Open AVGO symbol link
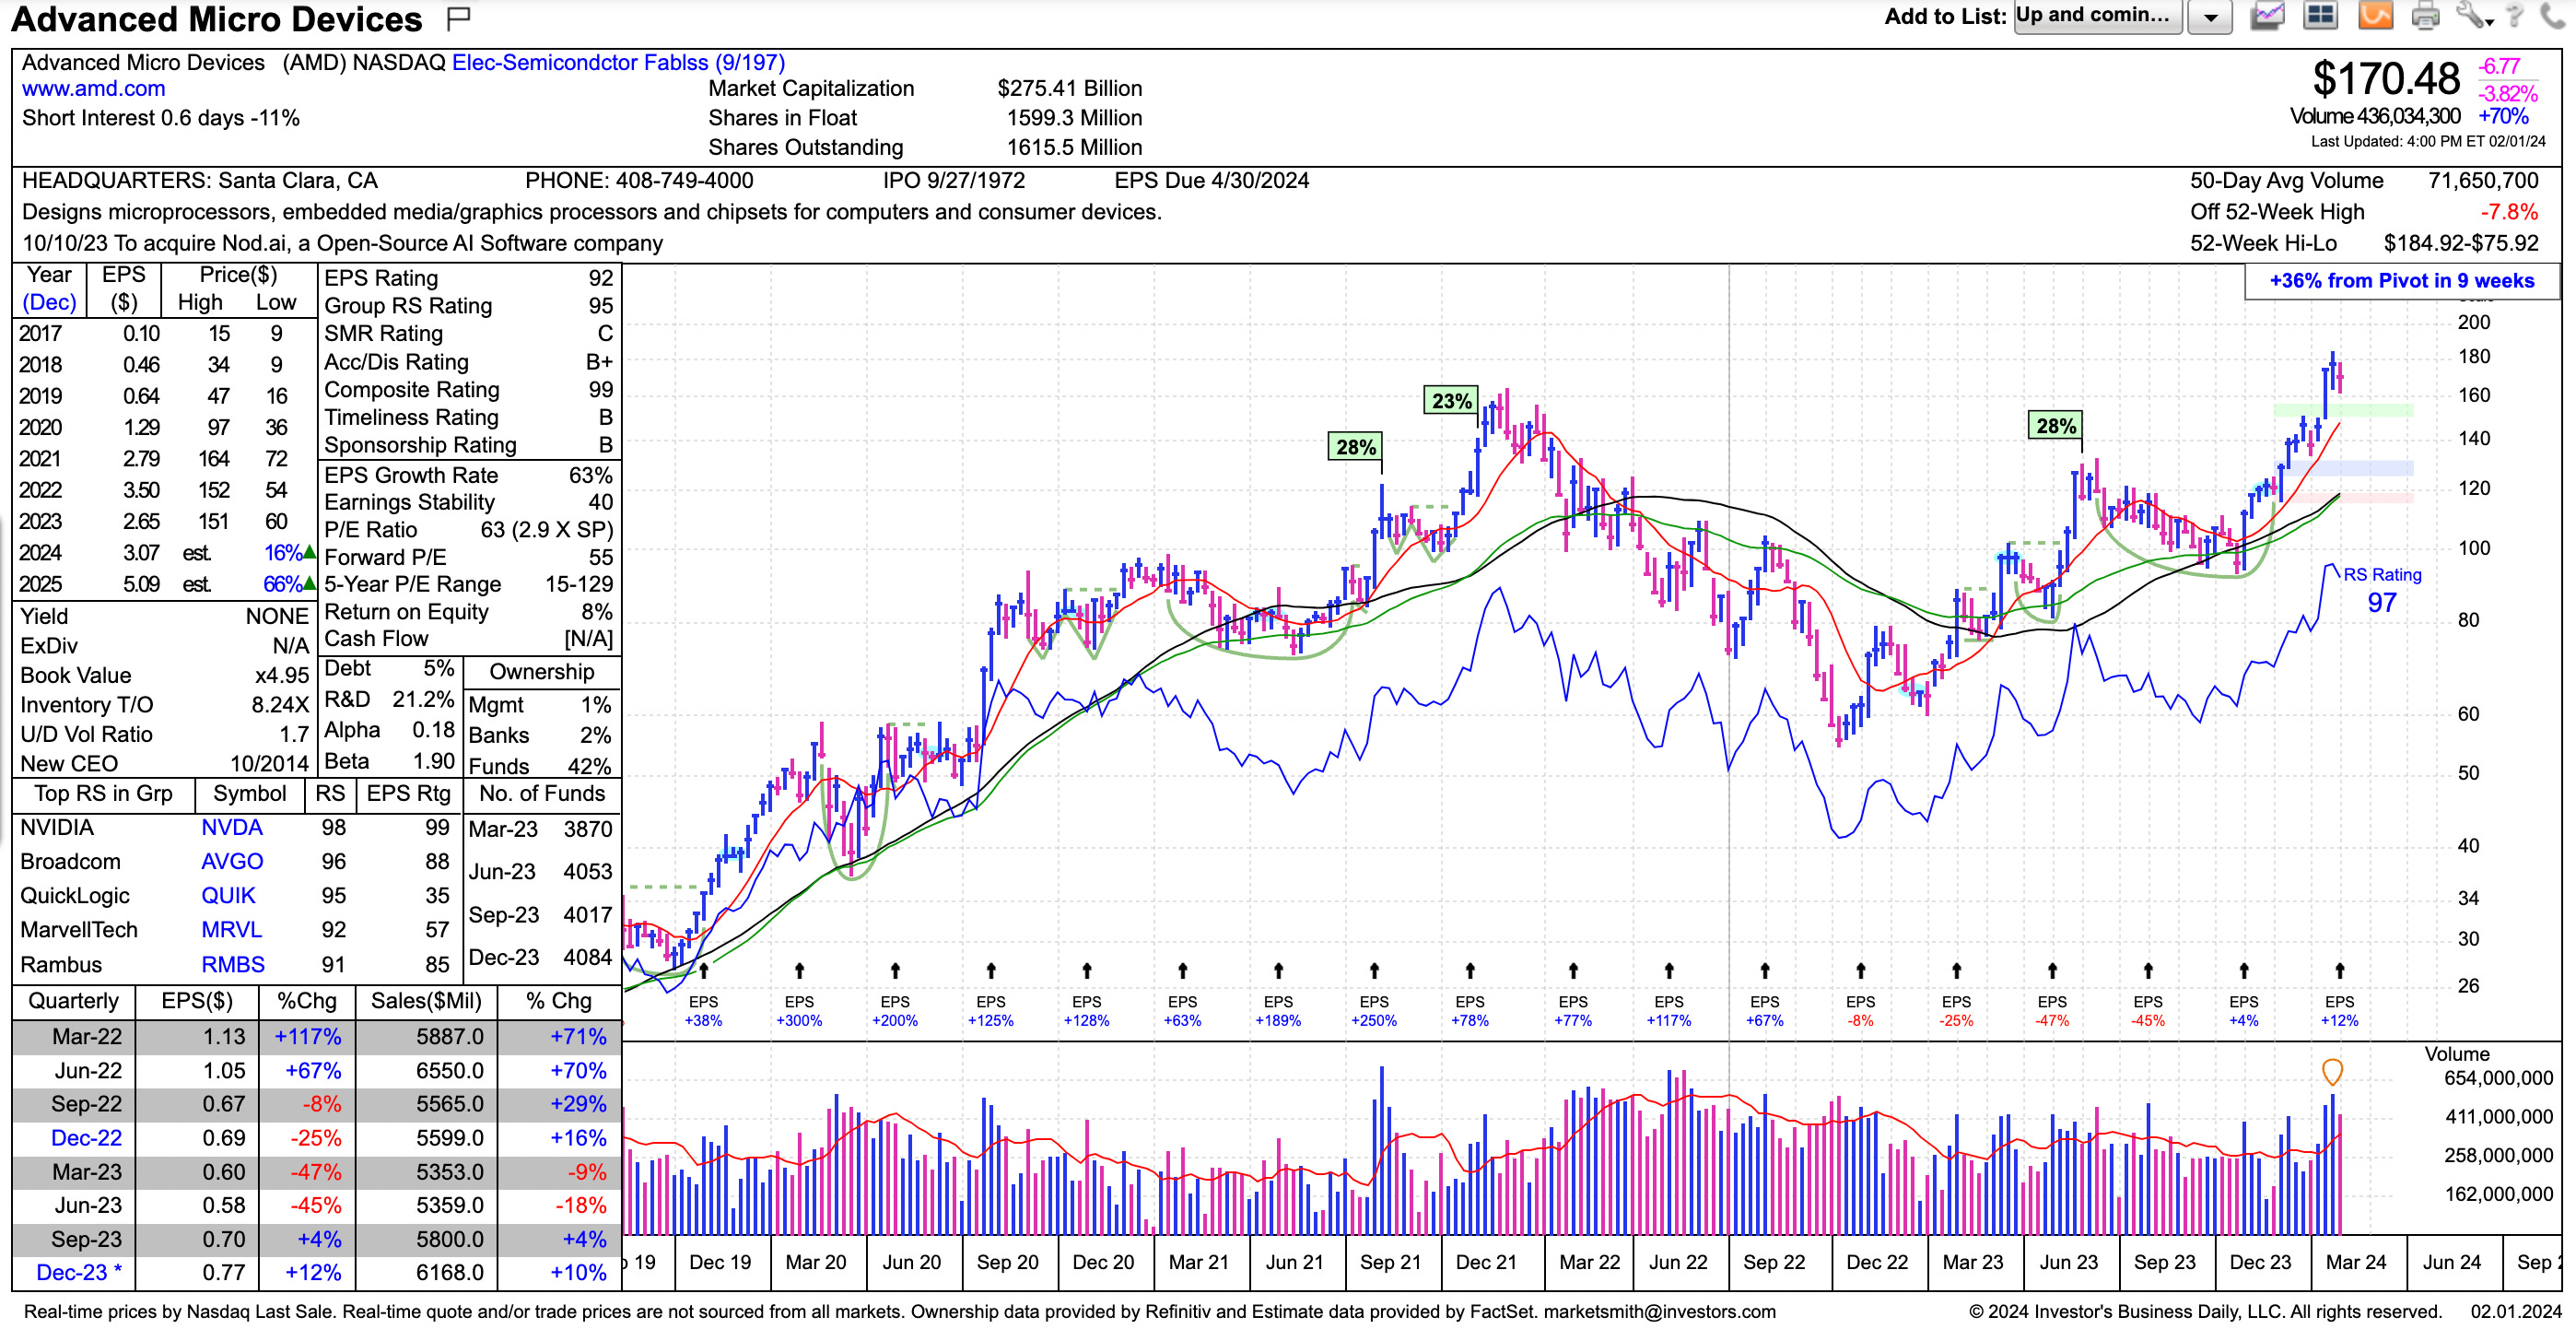This screenshot has height=1329, width=2576. (x=232, y=861)
